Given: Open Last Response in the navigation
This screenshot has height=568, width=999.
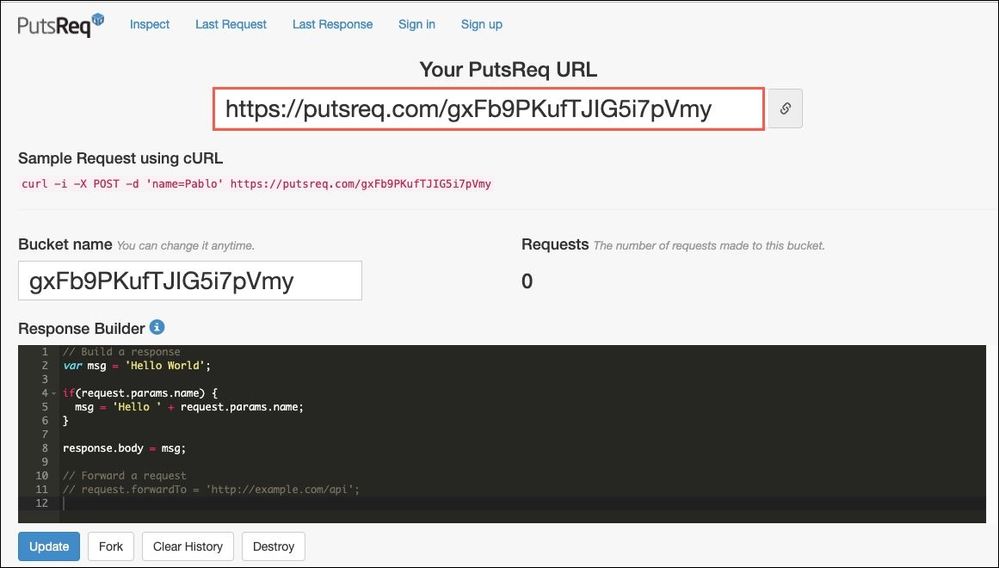Looking at the screenshot, I should [332, 24].
